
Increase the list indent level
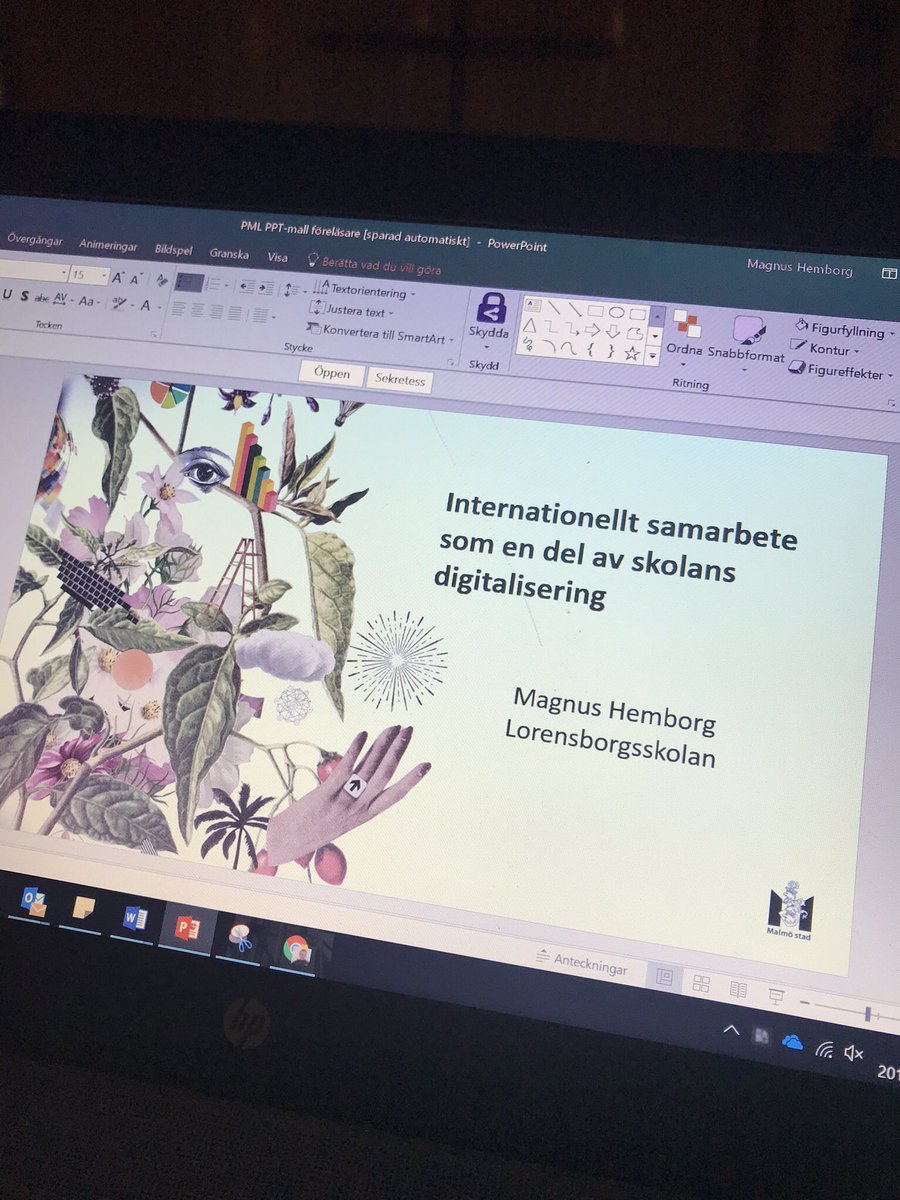click(266, 287)
